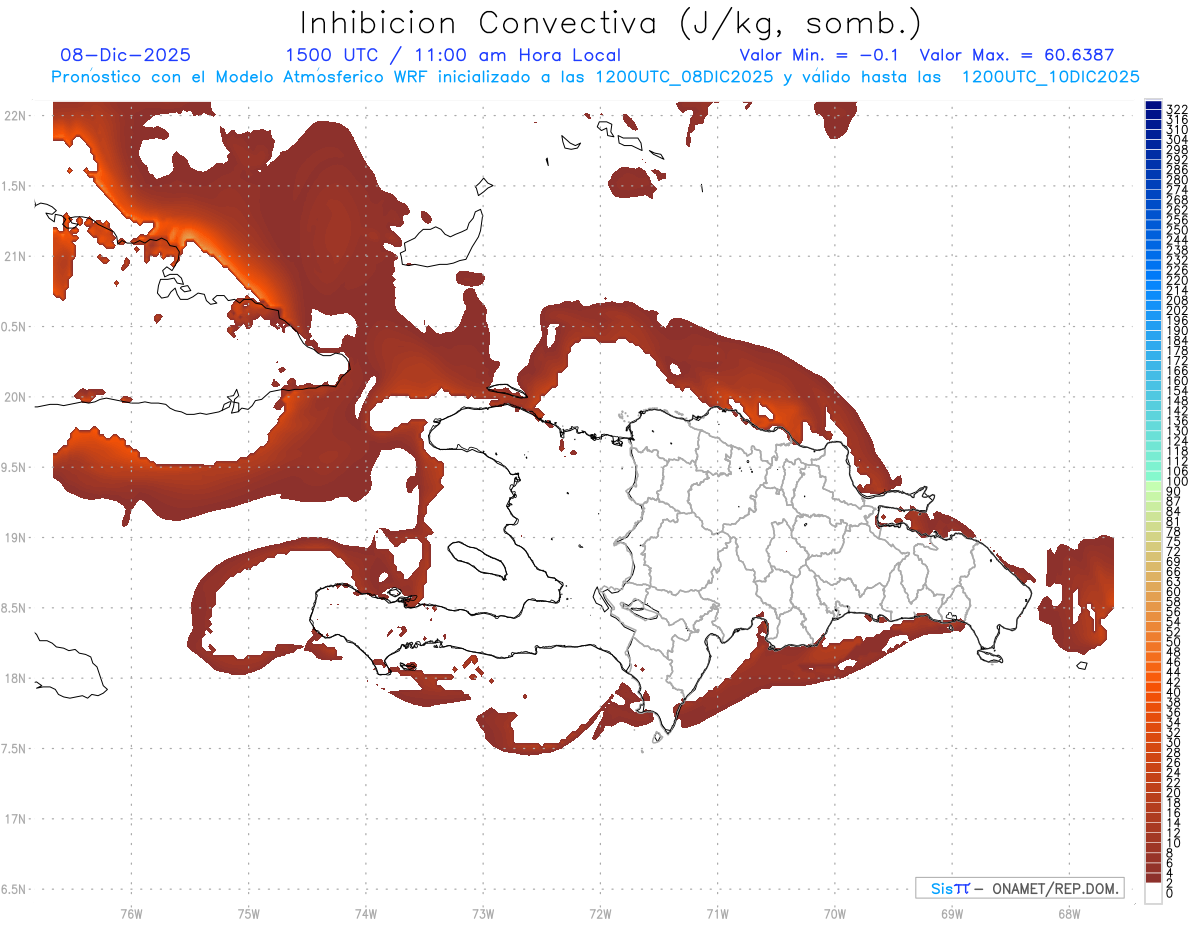
Task: Click the '6.5N' latitude label
Action: pyautogui.click(x=15, y=889)
